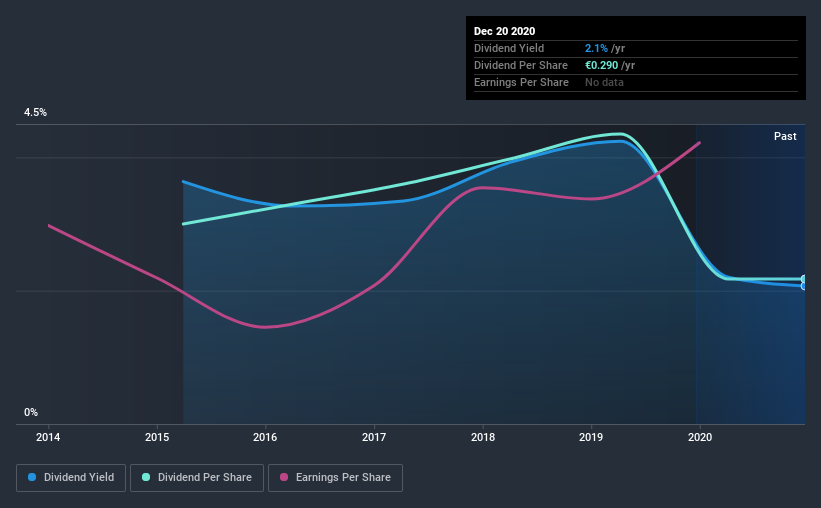This screenshot has height=508, width=821.
Task: Click the blue Dividend Yield endpoint marker
Action: (x=804, y=286)
